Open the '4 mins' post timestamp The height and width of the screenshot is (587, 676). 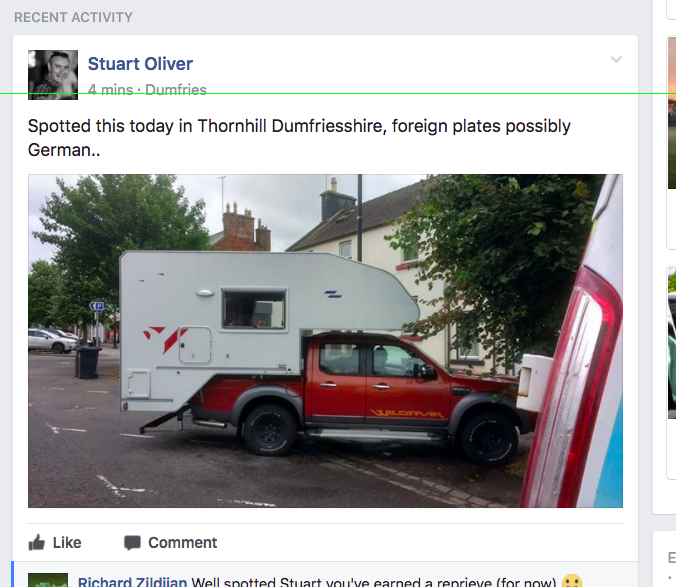[x=110, y=90]
